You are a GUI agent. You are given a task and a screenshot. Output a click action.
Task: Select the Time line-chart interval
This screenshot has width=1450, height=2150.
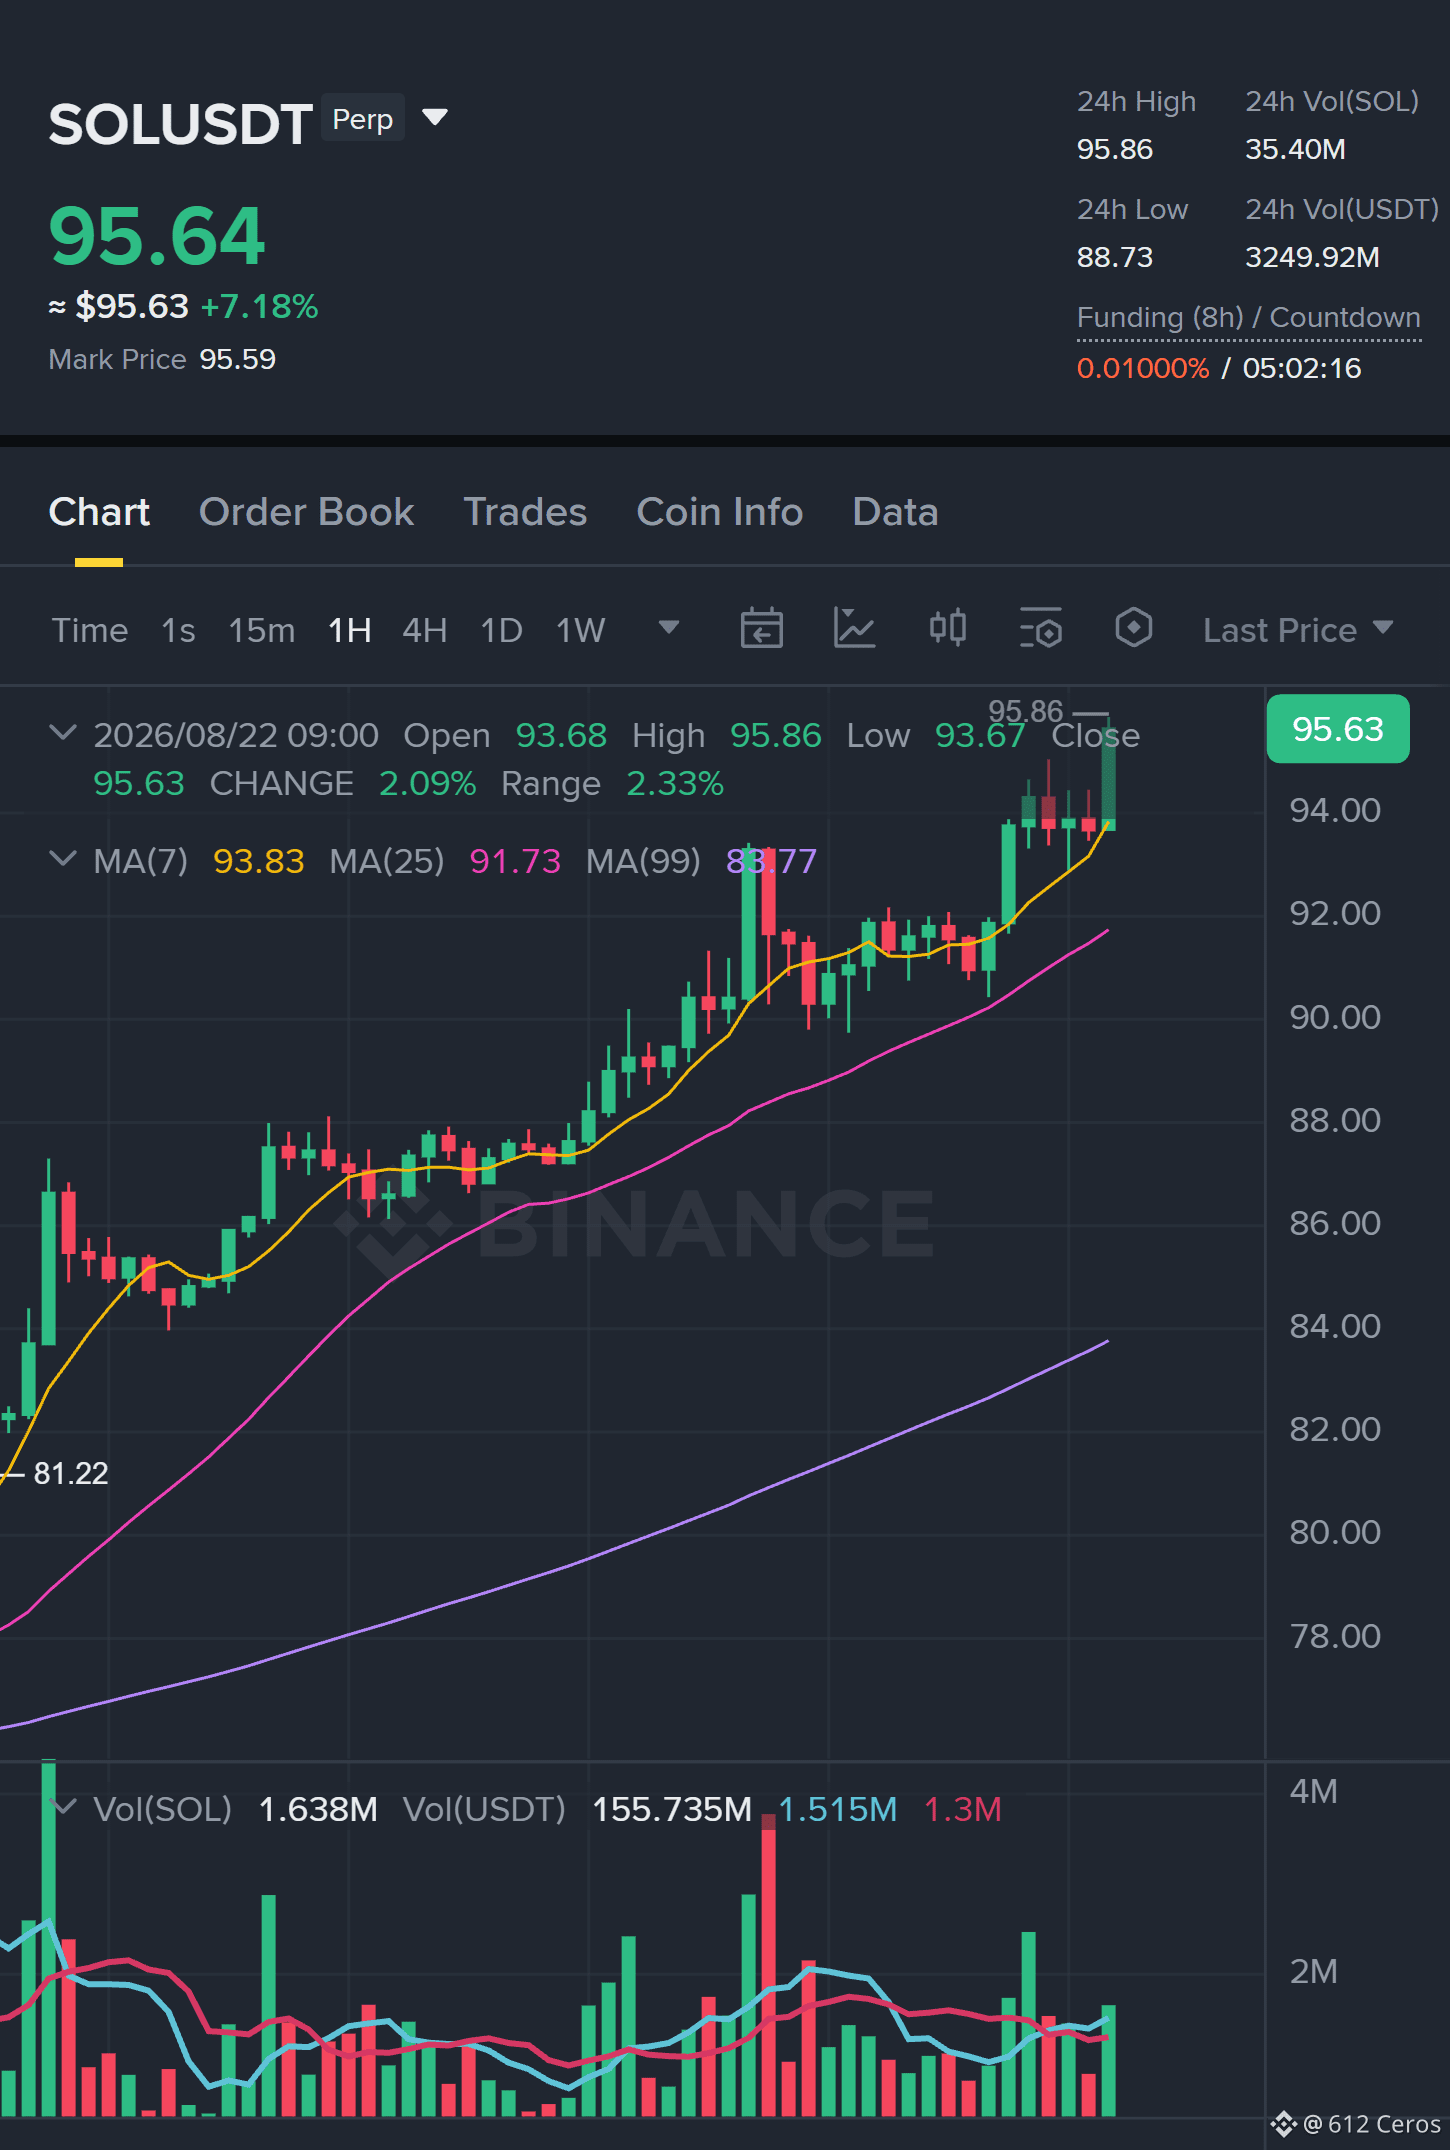point(90,630)
